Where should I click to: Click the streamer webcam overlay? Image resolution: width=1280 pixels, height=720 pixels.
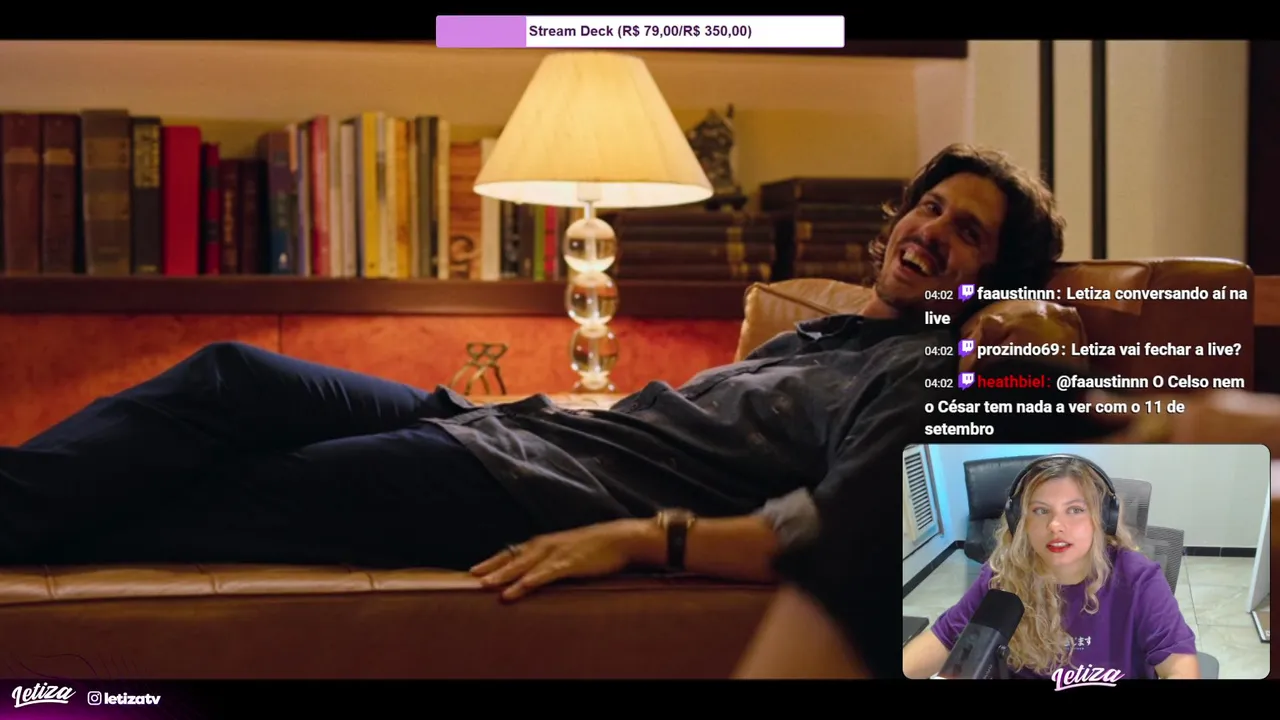point(1086,562)
